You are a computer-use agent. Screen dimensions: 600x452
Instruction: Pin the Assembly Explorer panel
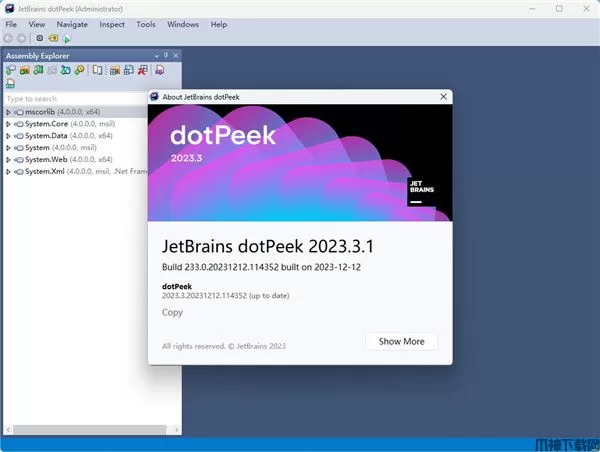point(165,56)
